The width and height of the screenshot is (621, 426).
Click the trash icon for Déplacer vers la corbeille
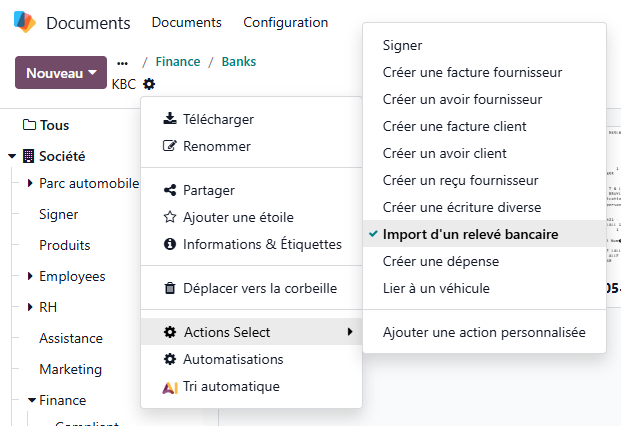[169, 288]
